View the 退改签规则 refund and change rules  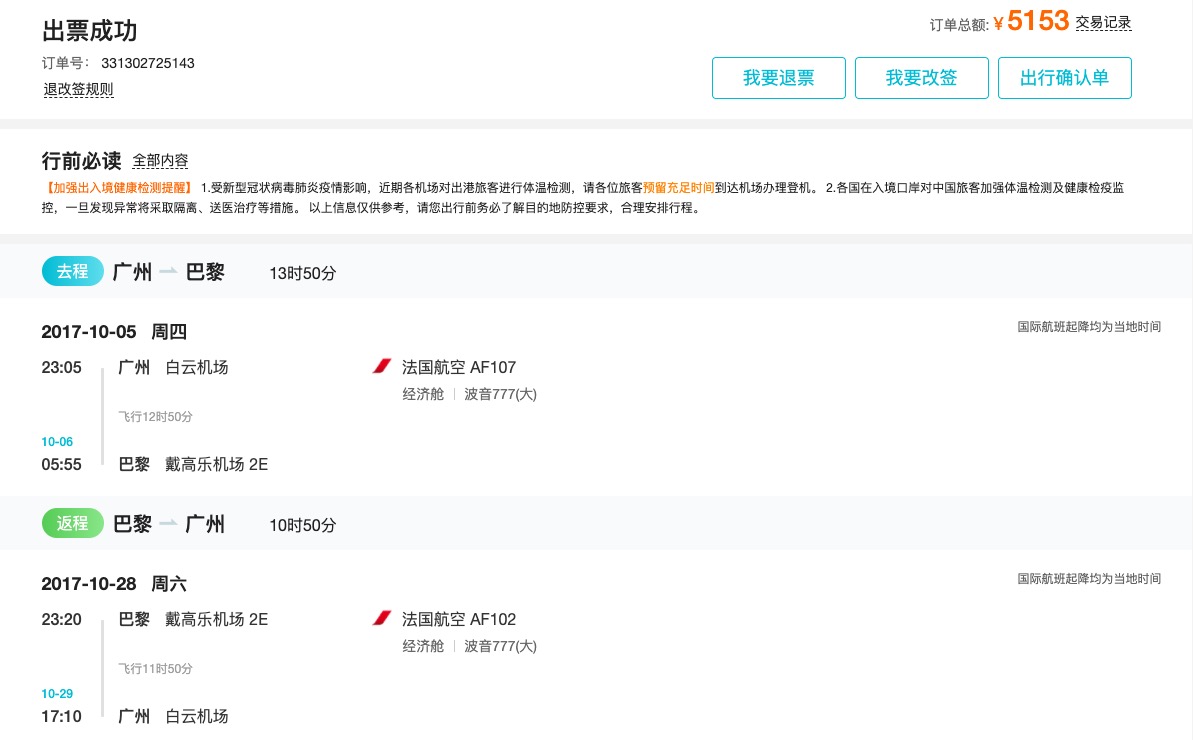[78, 89]
